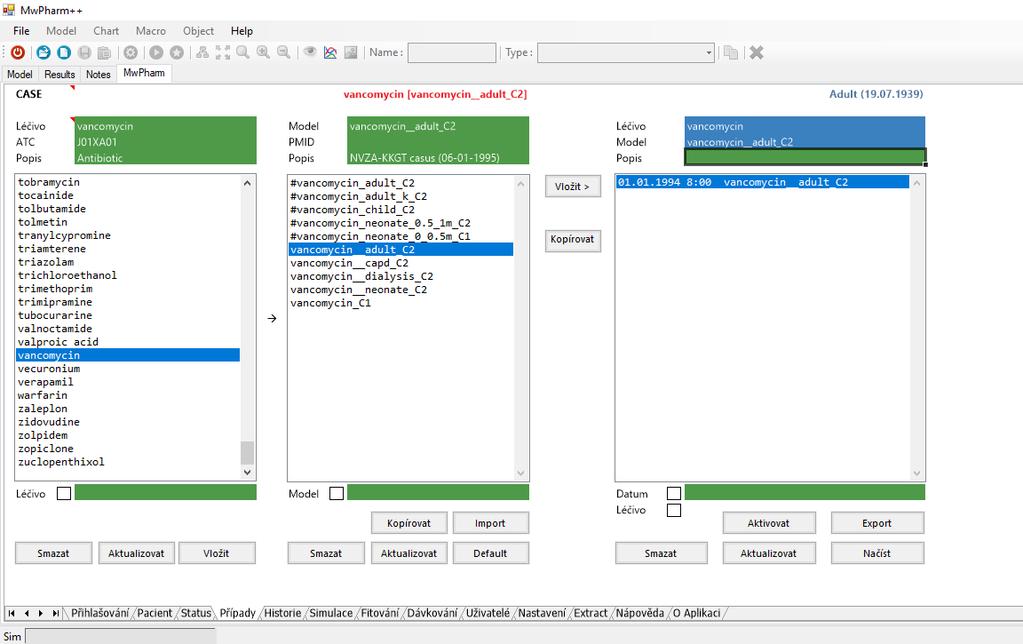Screen dimensions: 1023x644
Task: Go to previous sheet tab arrow
Action: click(x=26, y=613)
